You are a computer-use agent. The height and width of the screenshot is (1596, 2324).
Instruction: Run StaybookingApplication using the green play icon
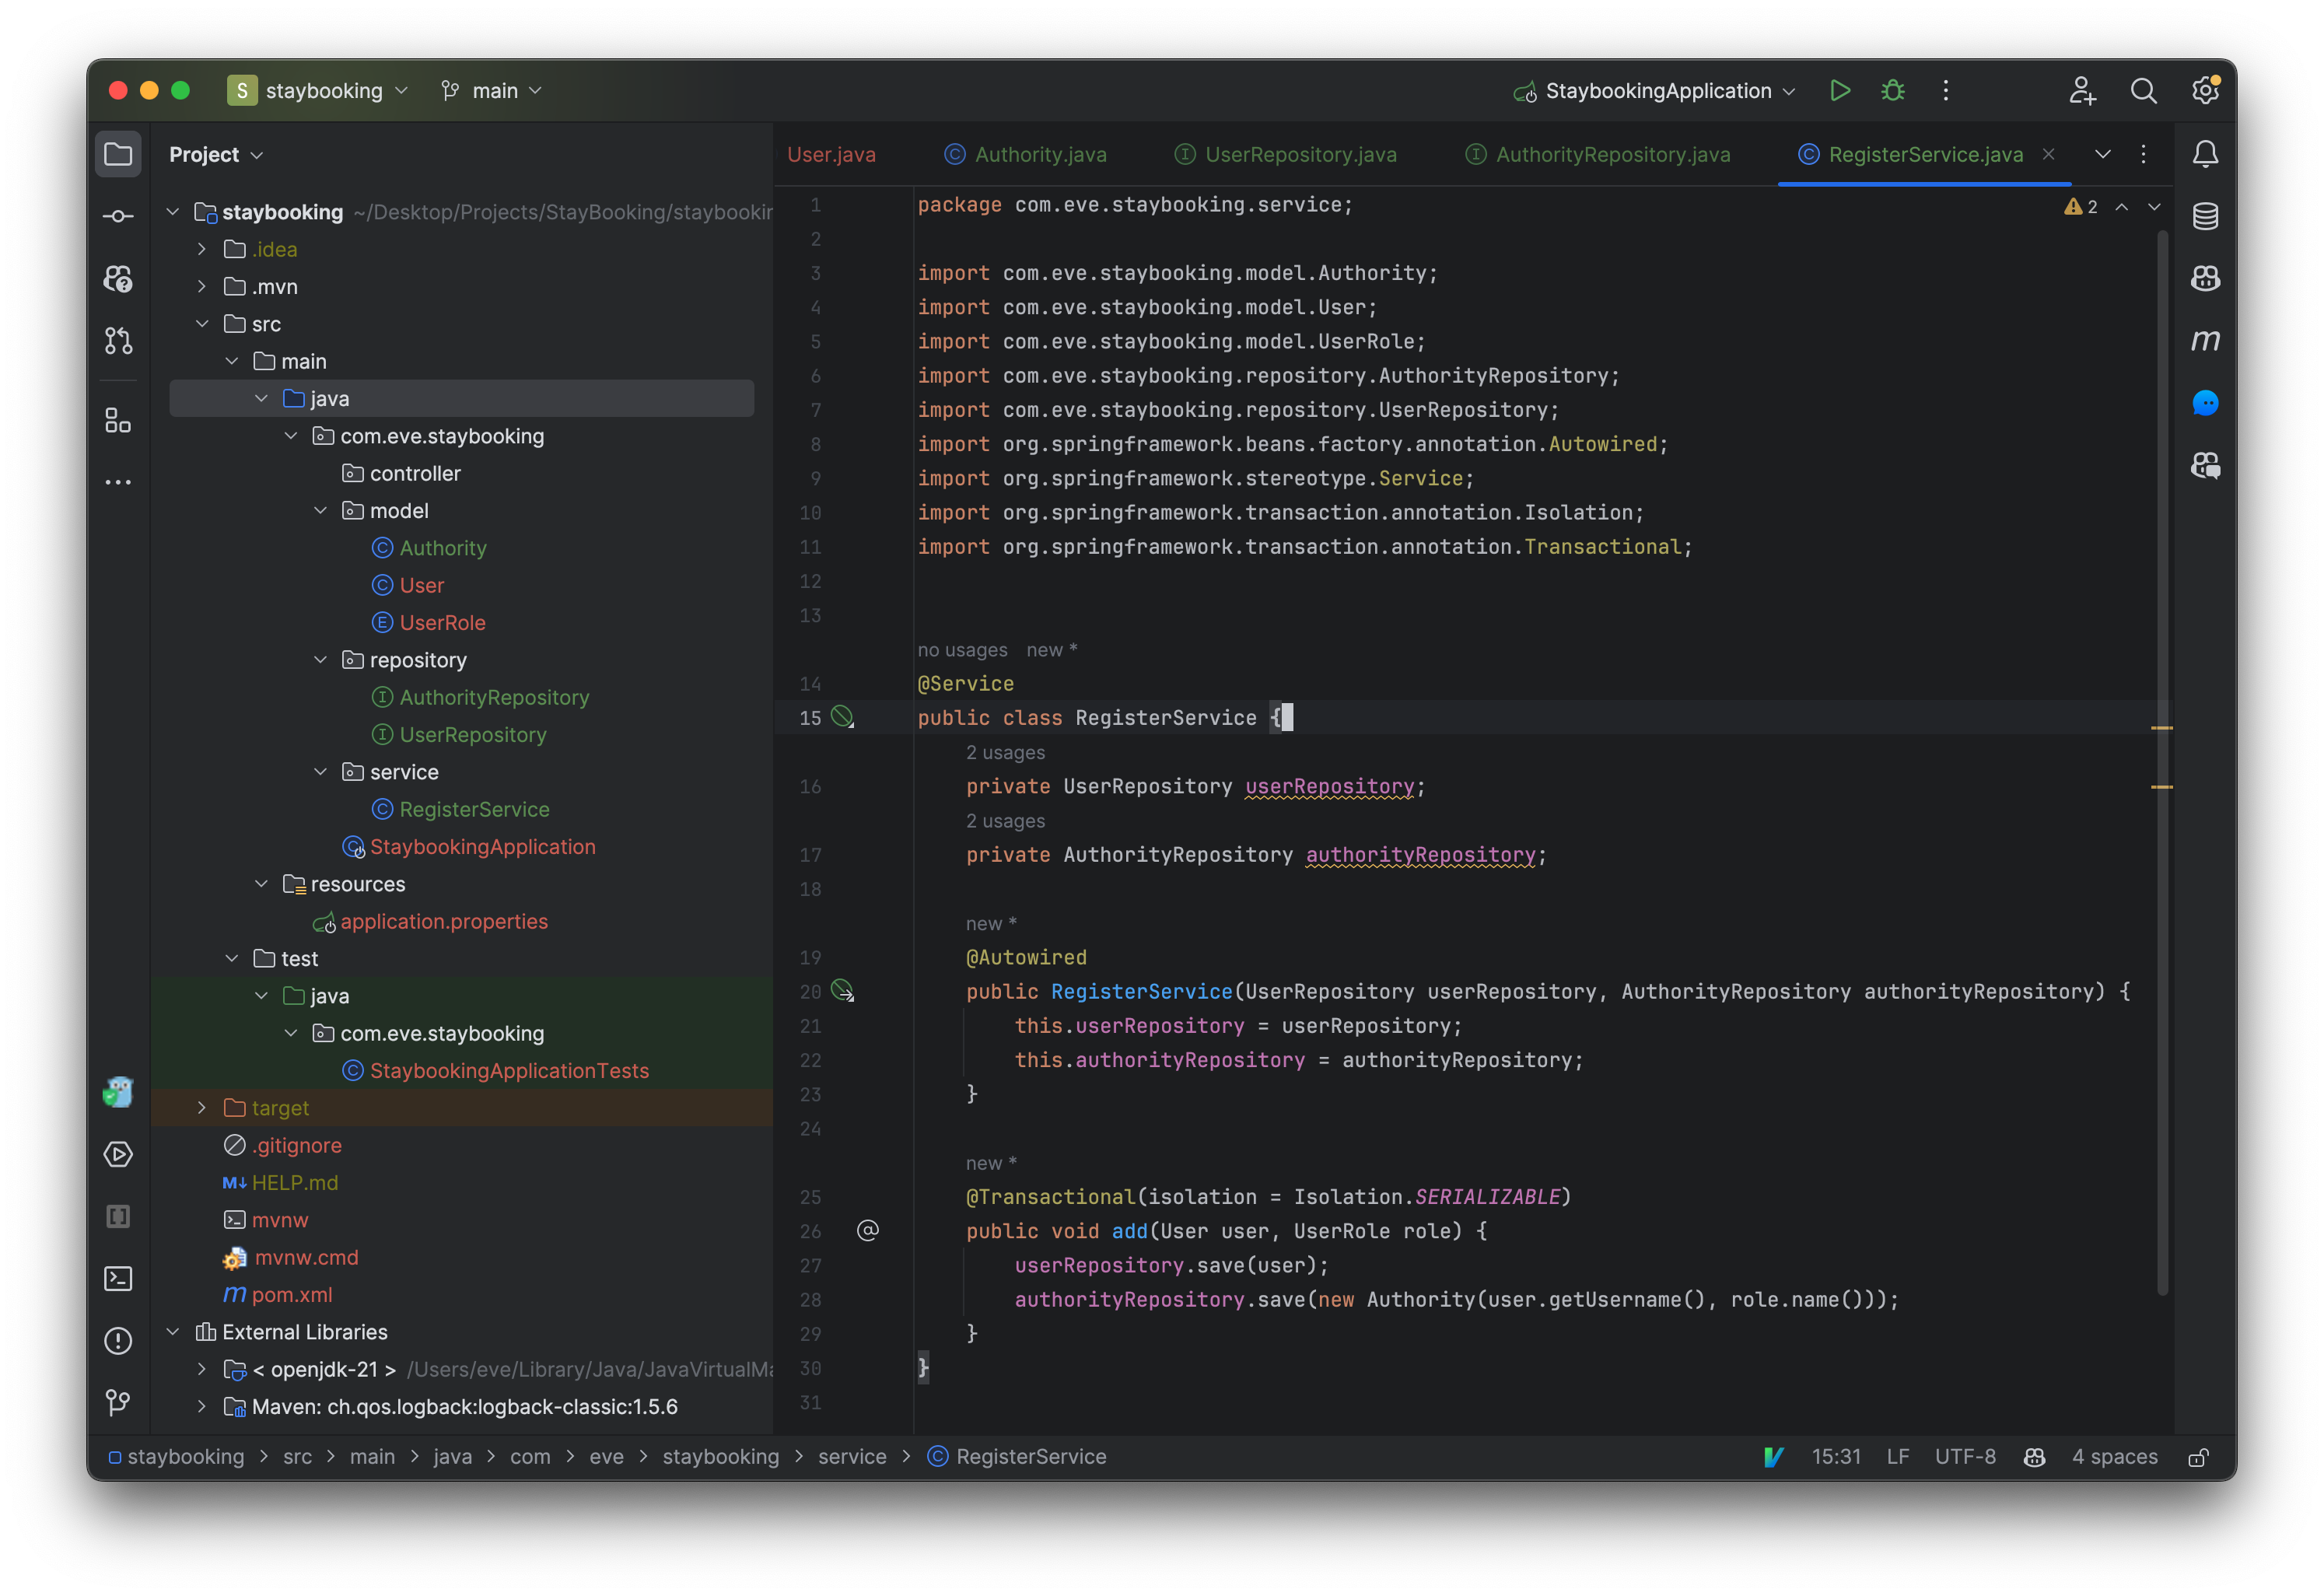(1840, 90)
